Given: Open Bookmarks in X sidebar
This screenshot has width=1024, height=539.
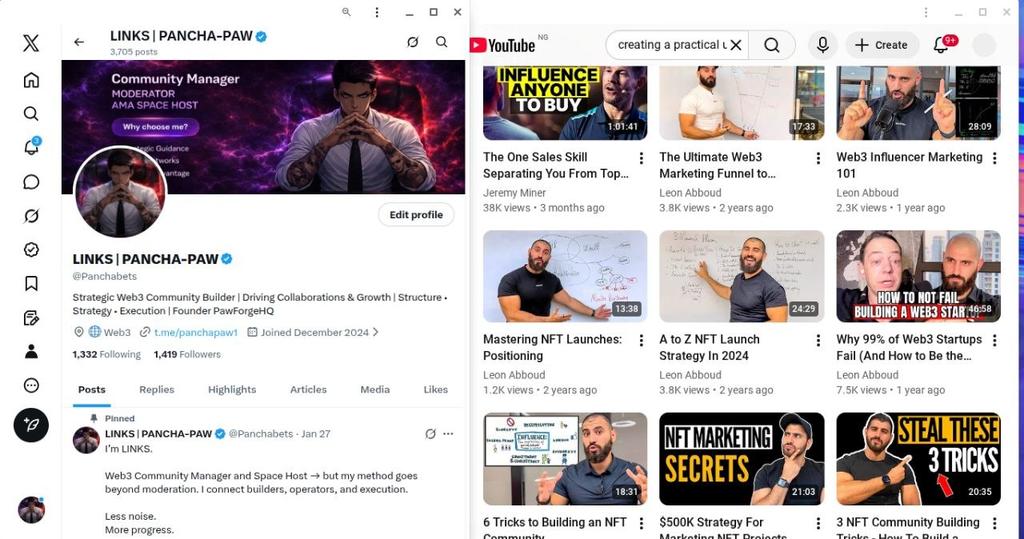Looking at the screenshot, I should (x=31, y=284).
